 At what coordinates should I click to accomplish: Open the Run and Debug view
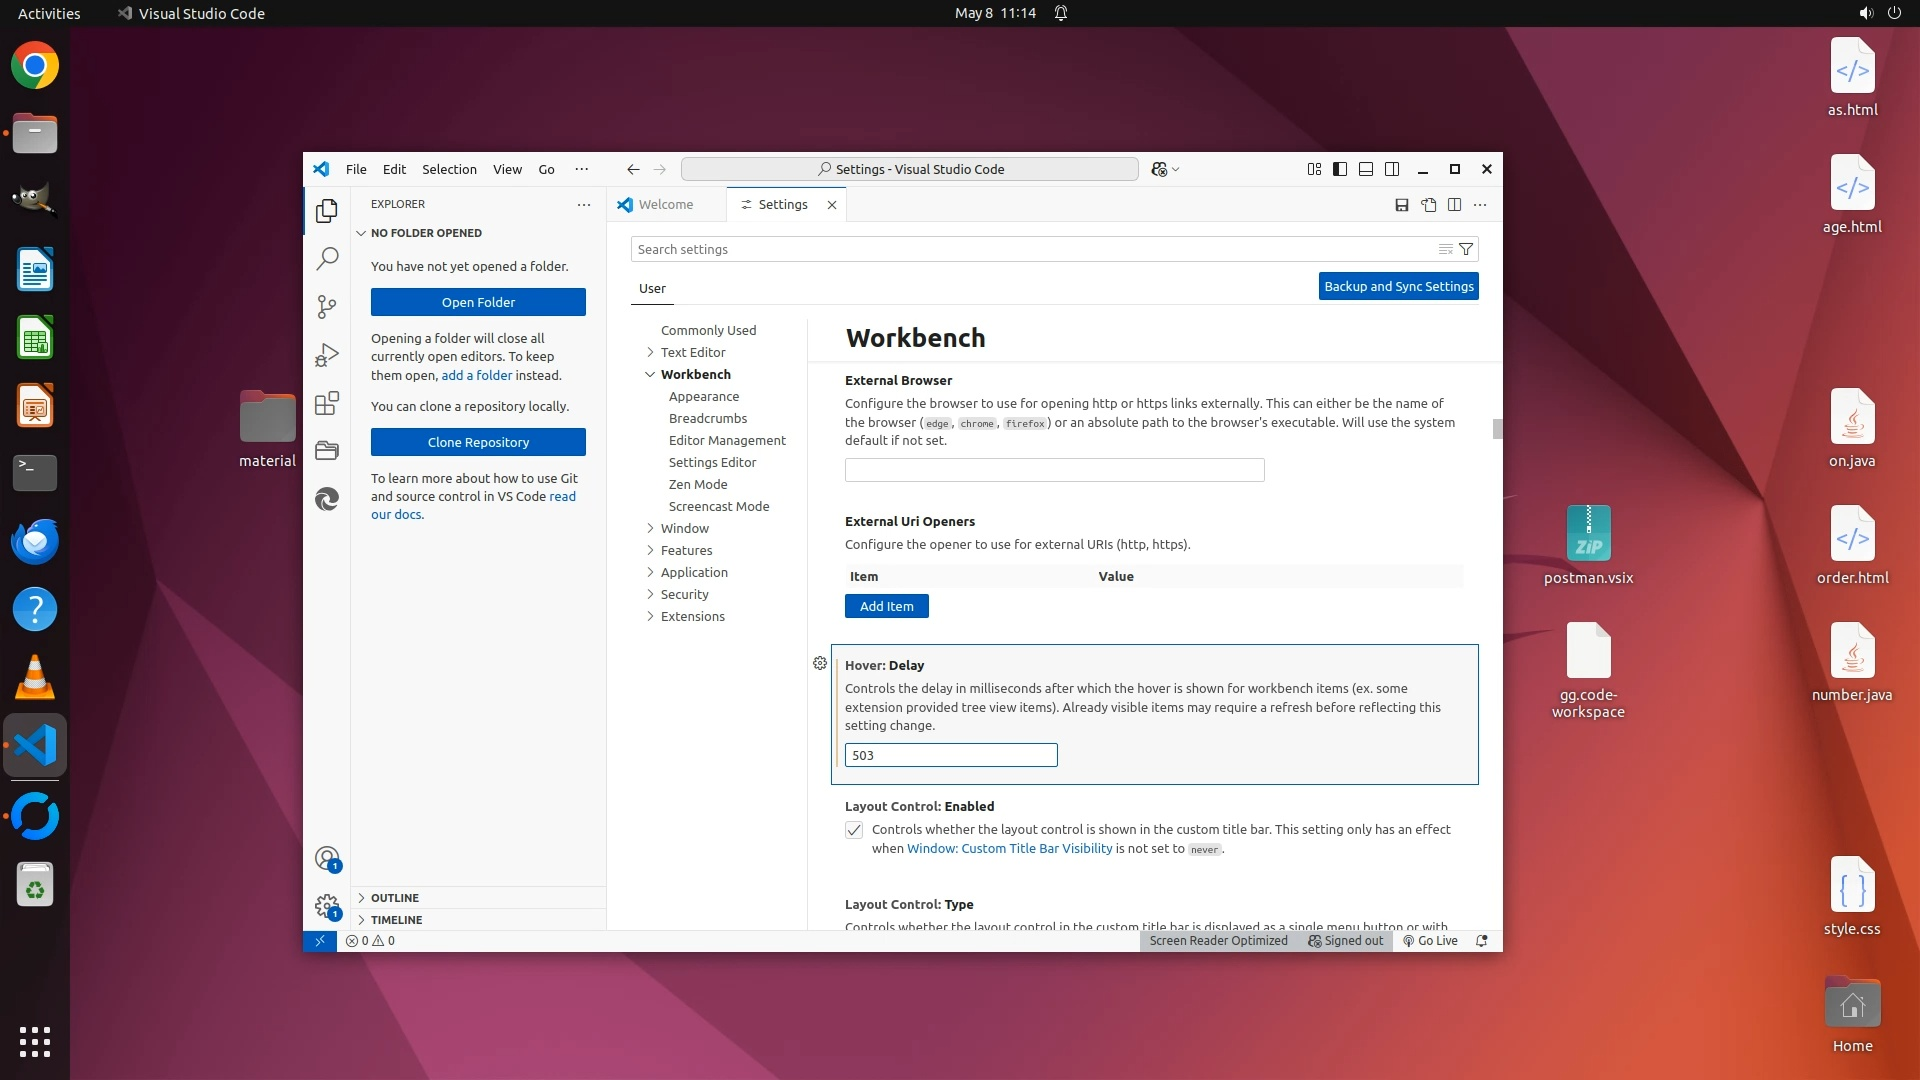(x=327, y=355)
